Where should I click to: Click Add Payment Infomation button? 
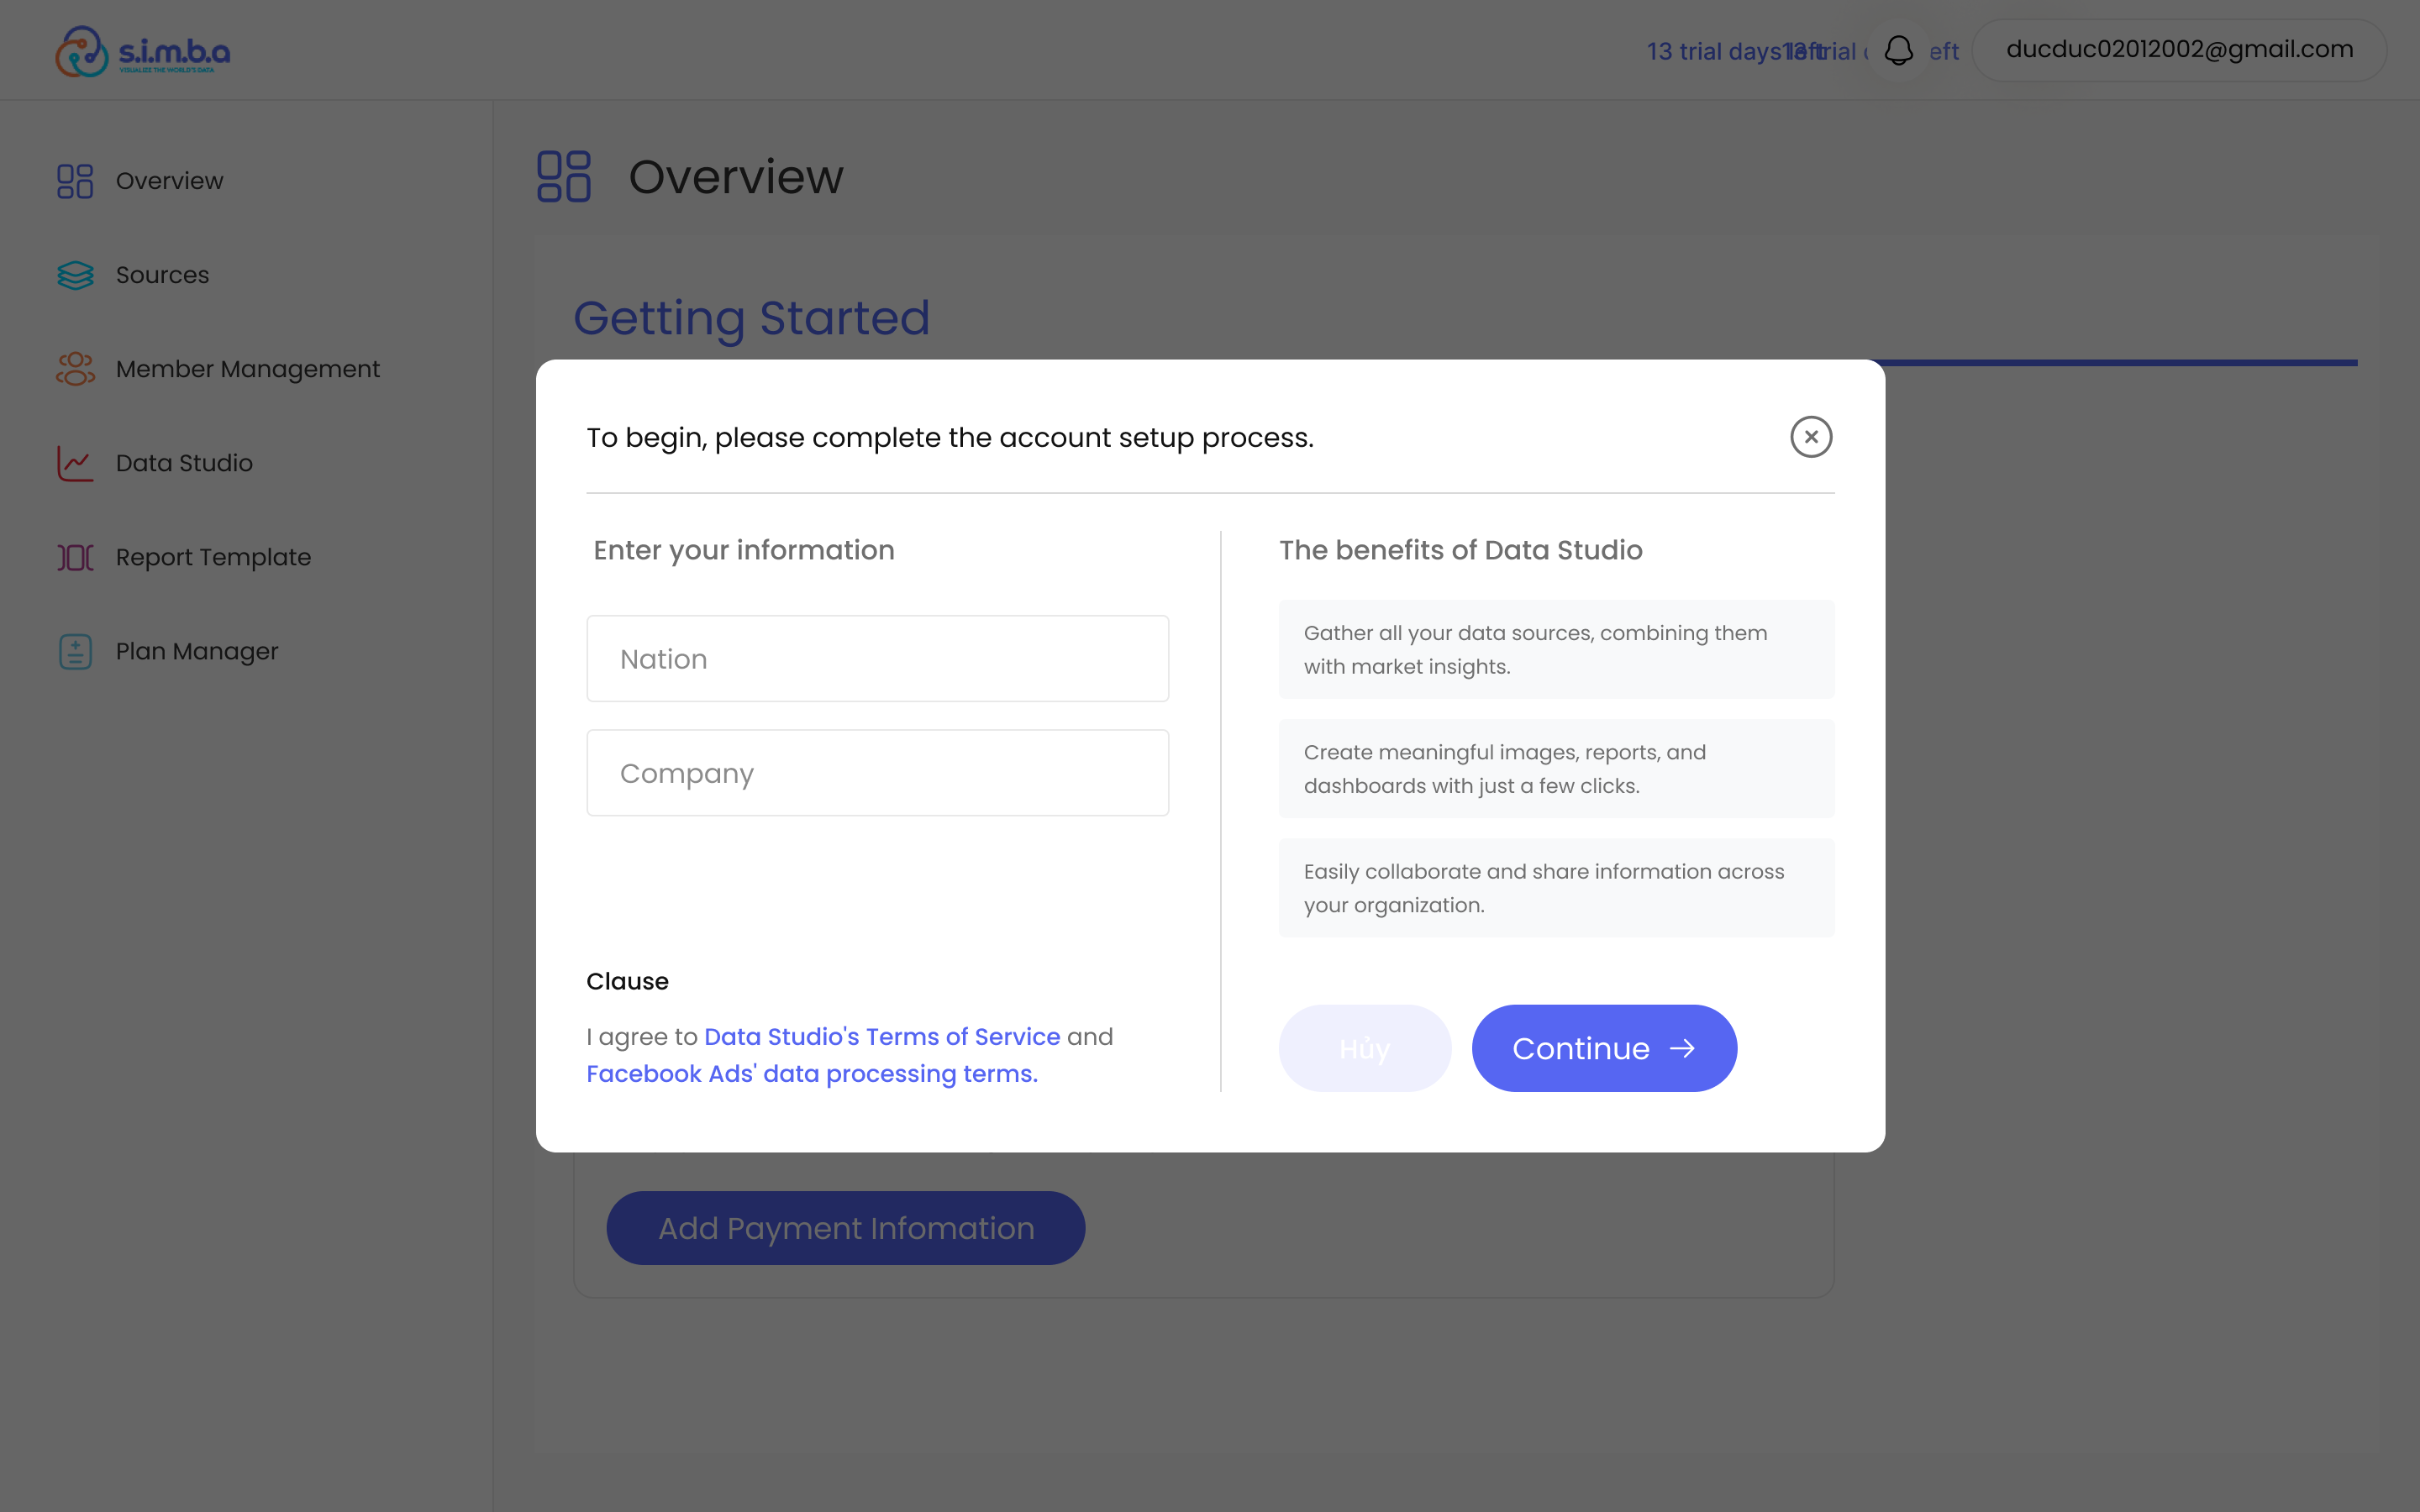[845, 1227]
